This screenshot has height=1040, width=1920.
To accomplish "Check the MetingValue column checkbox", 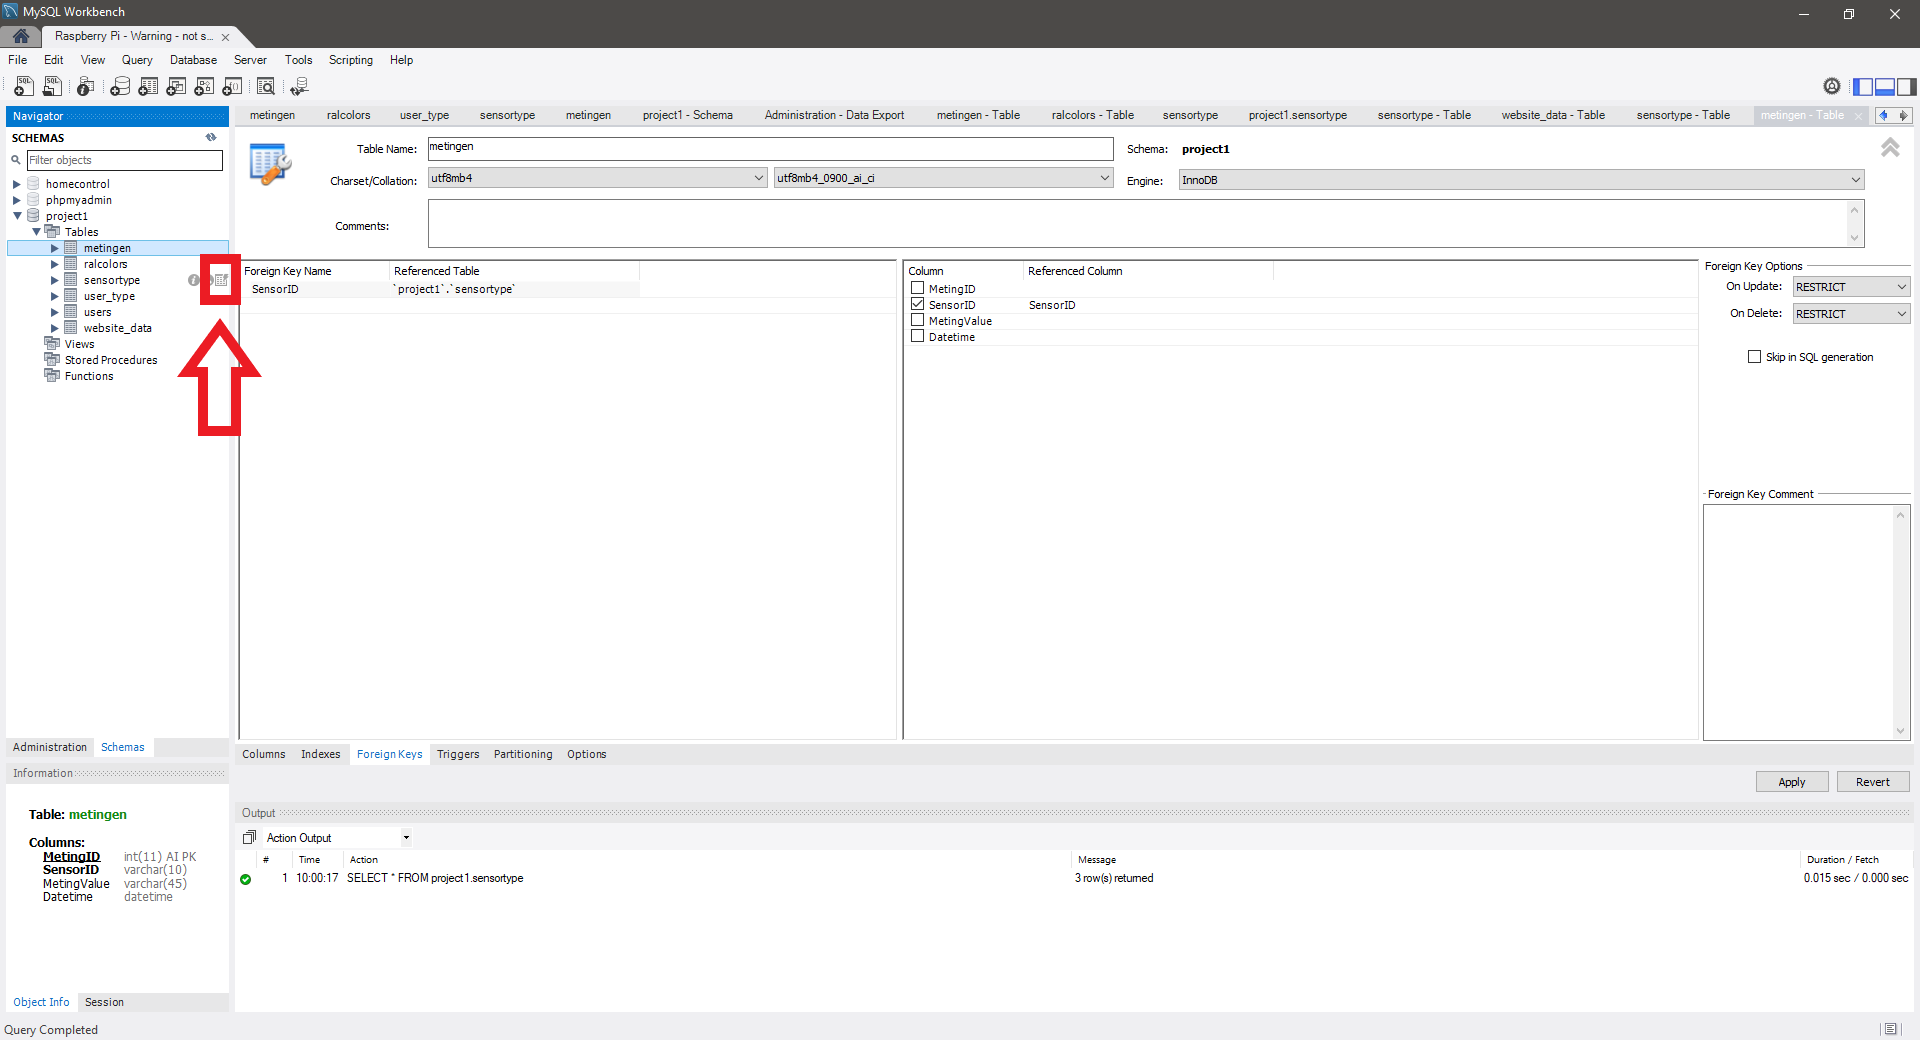I will point(917,320).
